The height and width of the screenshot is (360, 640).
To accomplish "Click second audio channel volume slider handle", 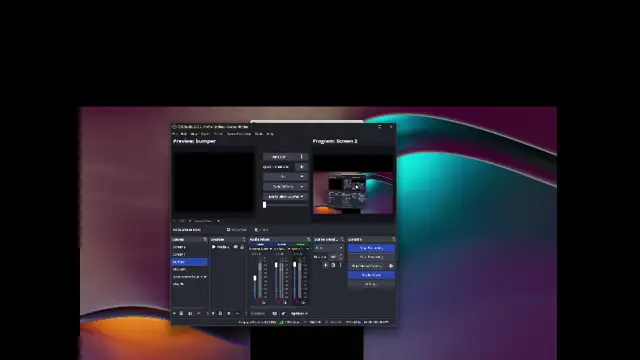I will pyautogui.click(x=276, y=265).
